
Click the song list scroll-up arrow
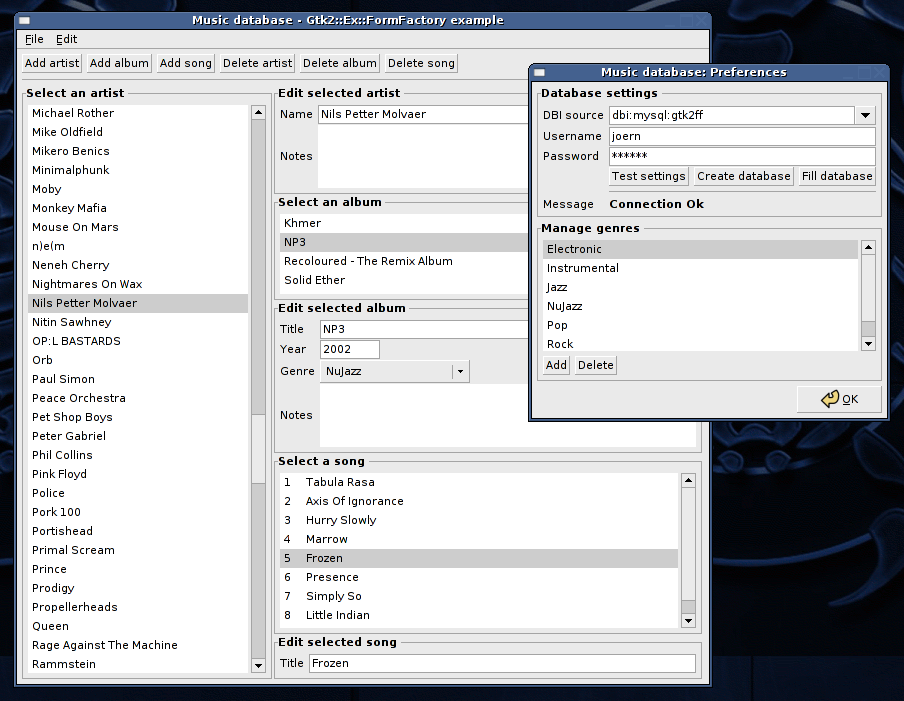point(688,480)
